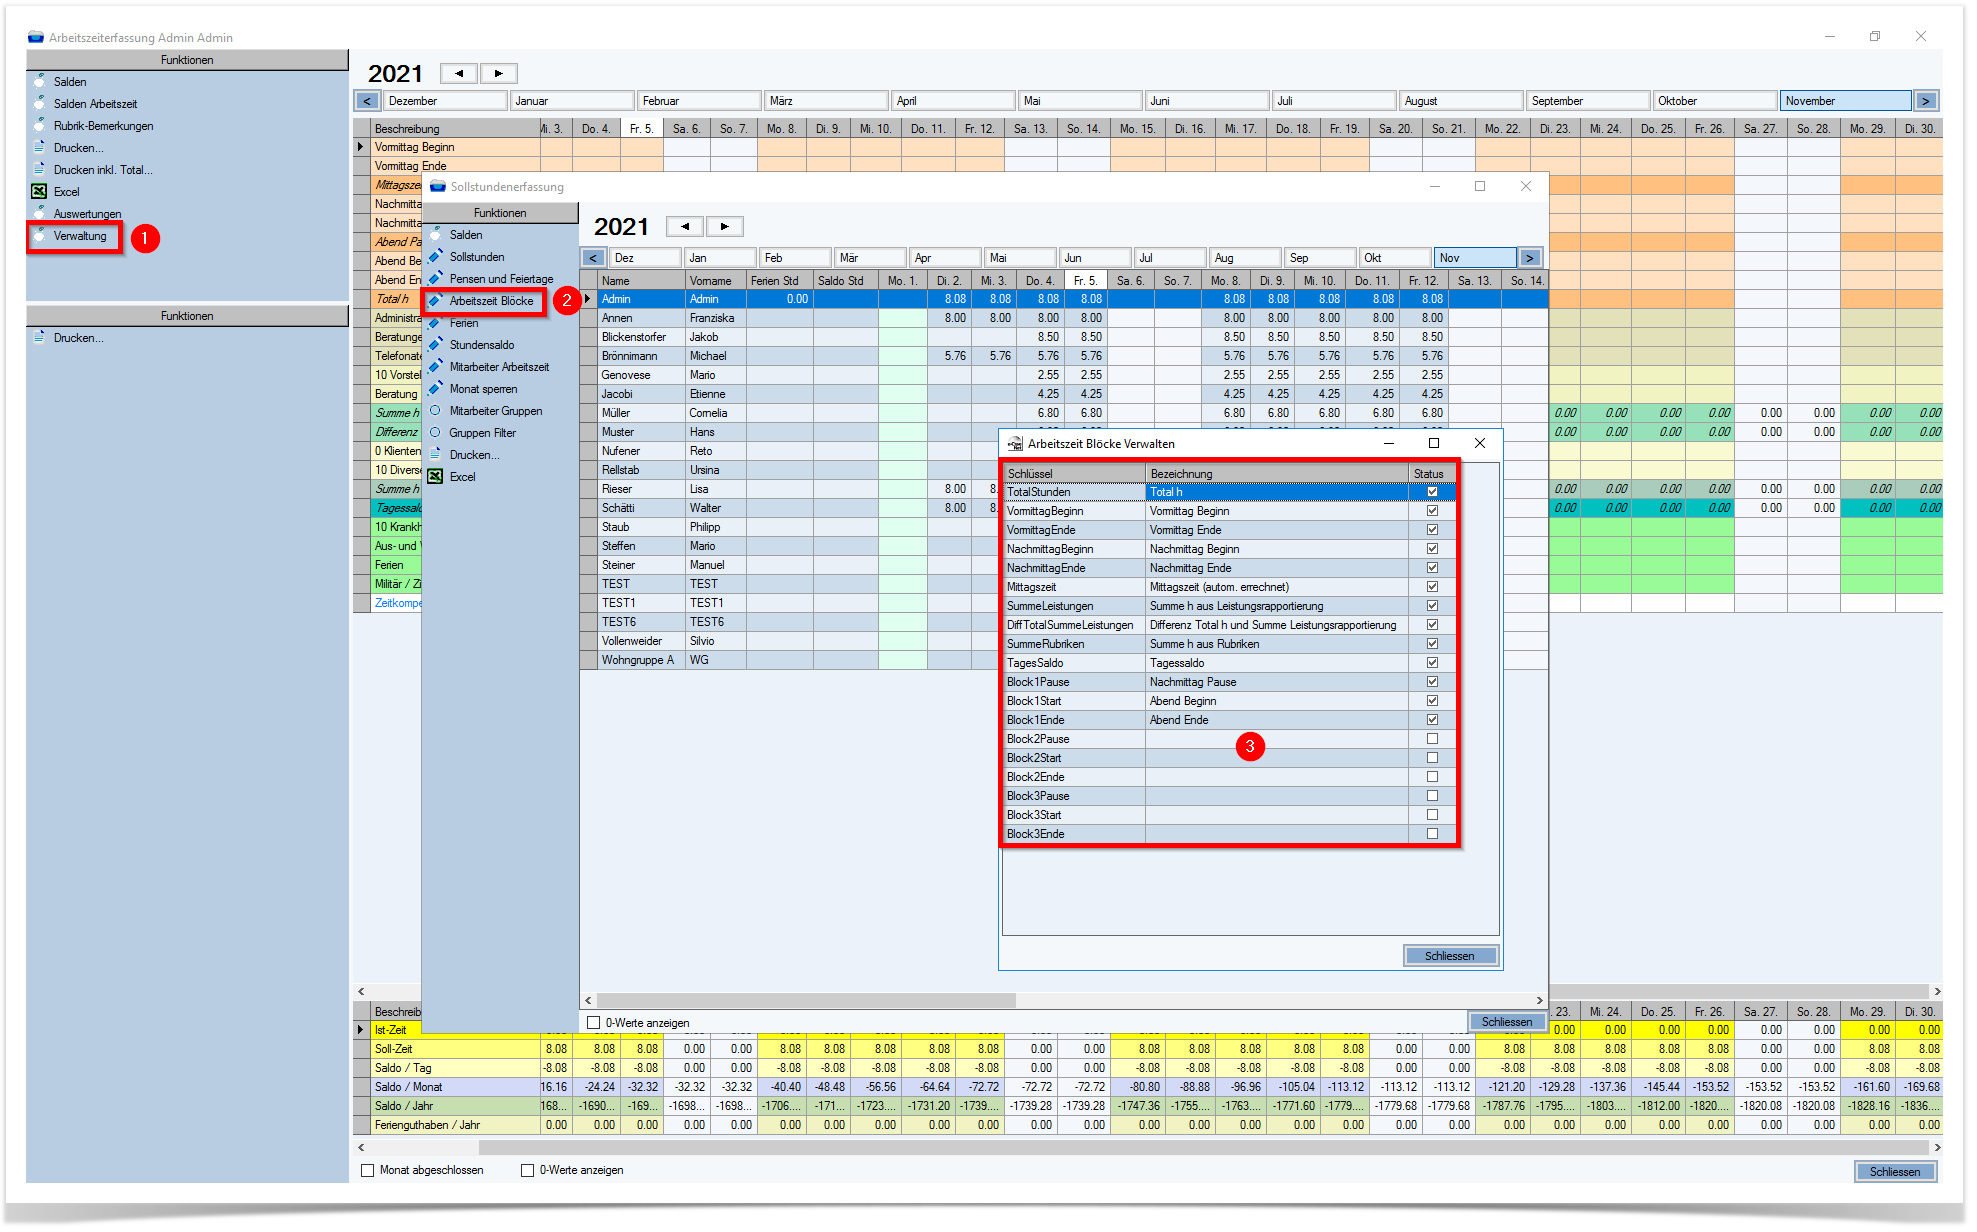Click Bezeichnung cell Nachmittag Pause

[x=1277, y=682]
